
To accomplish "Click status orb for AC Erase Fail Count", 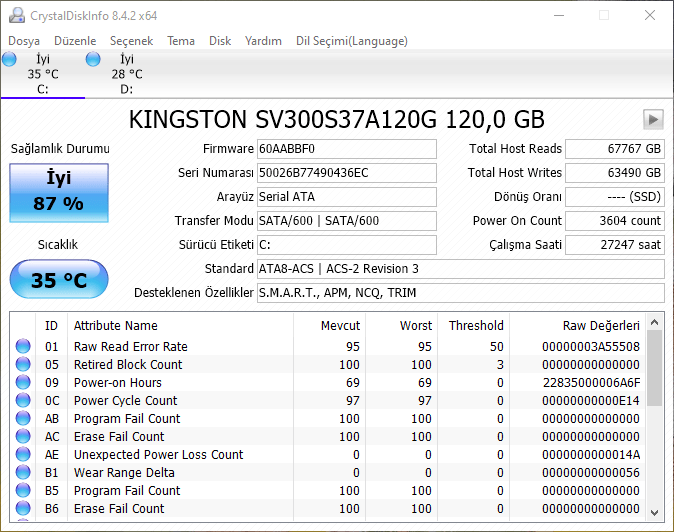I will coord(23,436).
